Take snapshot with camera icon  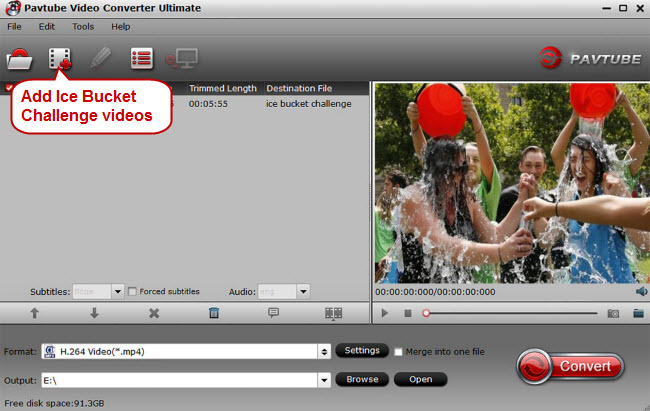(613, 314)
